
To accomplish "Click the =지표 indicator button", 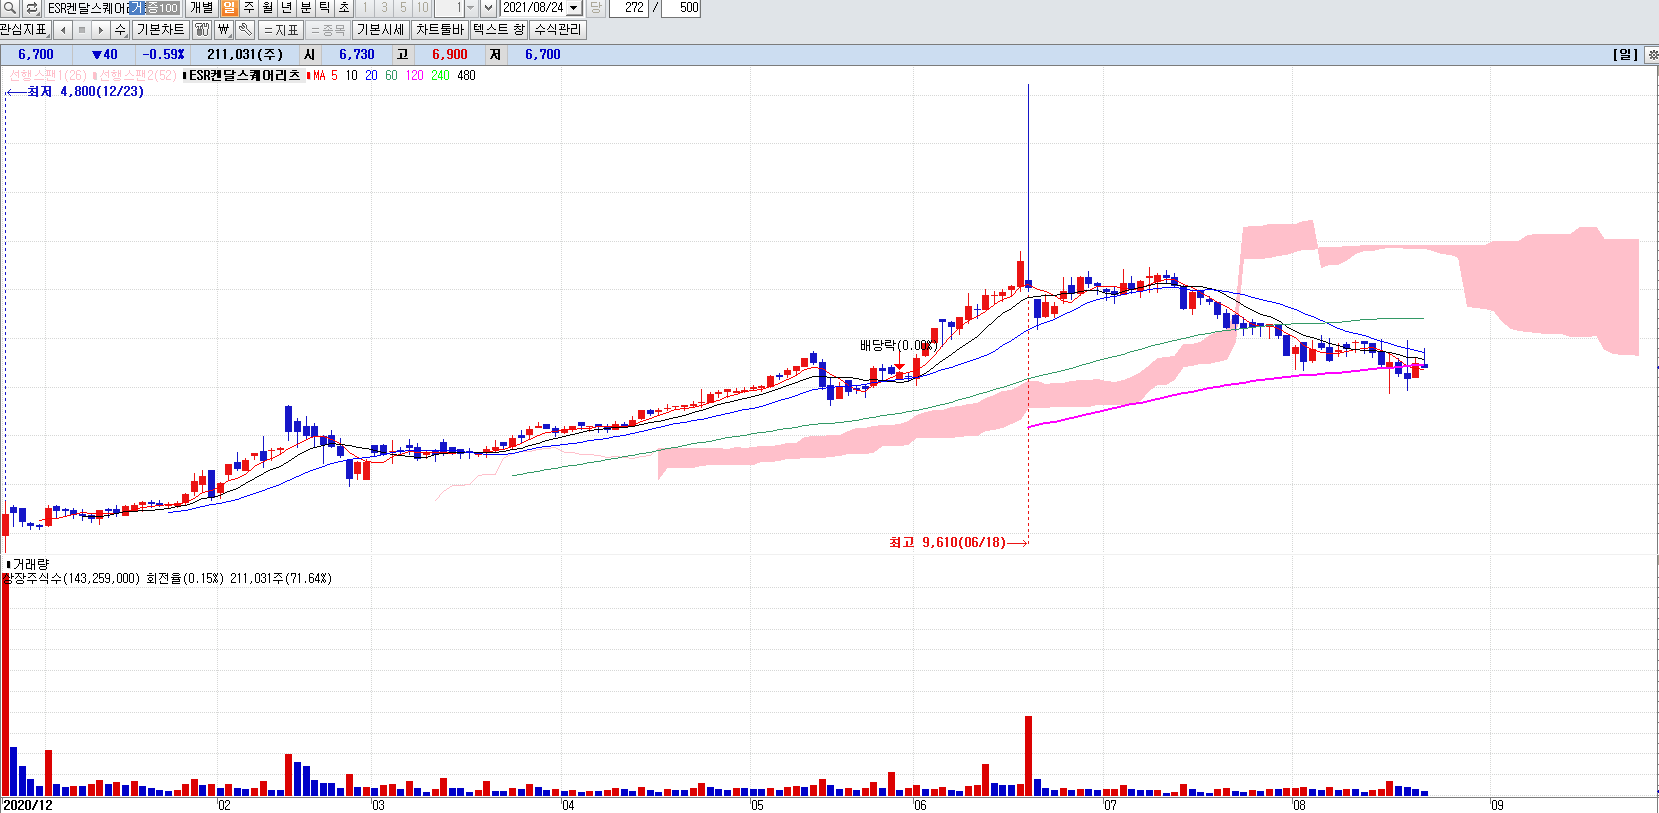I will coord(281,30).
